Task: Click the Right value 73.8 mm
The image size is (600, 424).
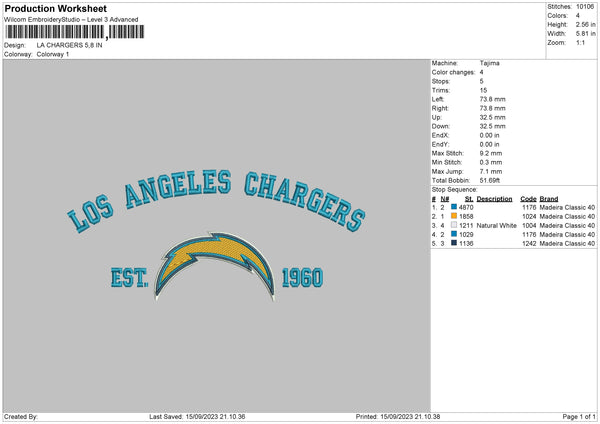Action: pyautogui.click(x=492, y=108)
